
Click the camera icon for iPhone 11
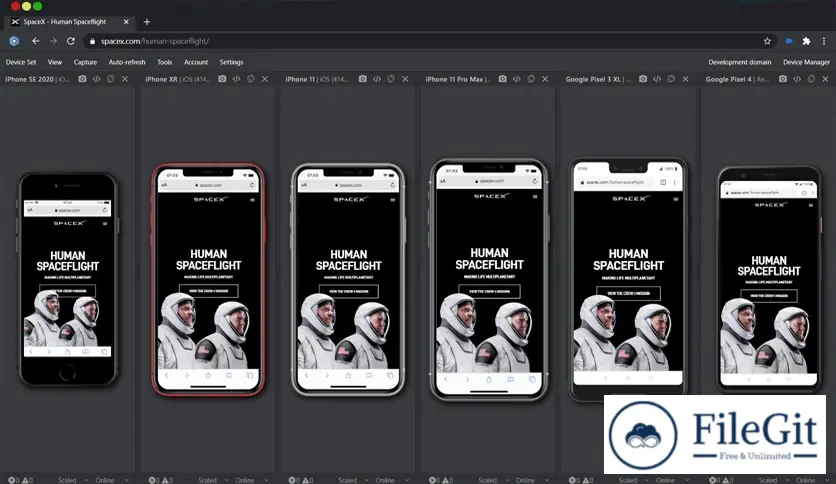tap(363, 79)
